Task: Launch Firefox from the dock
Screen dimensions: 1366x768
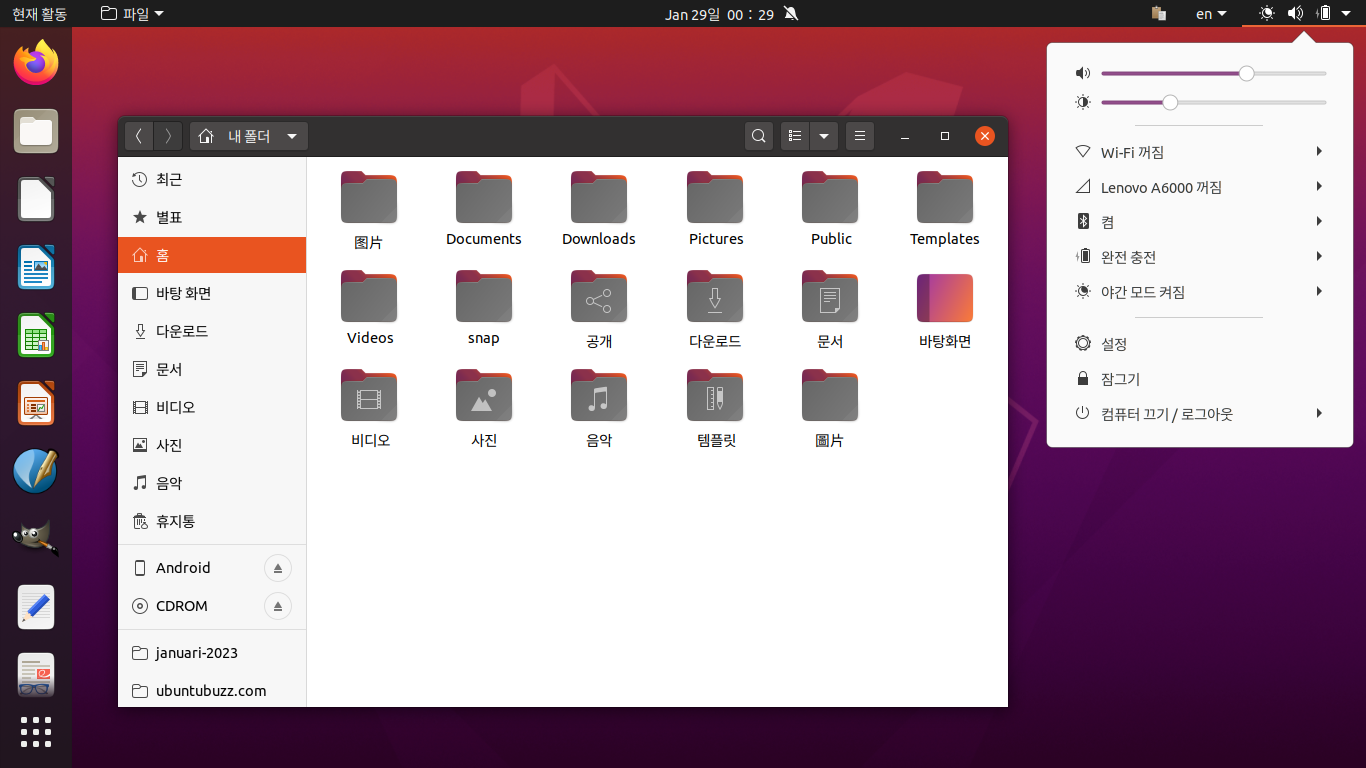Action: click(36, 63)
